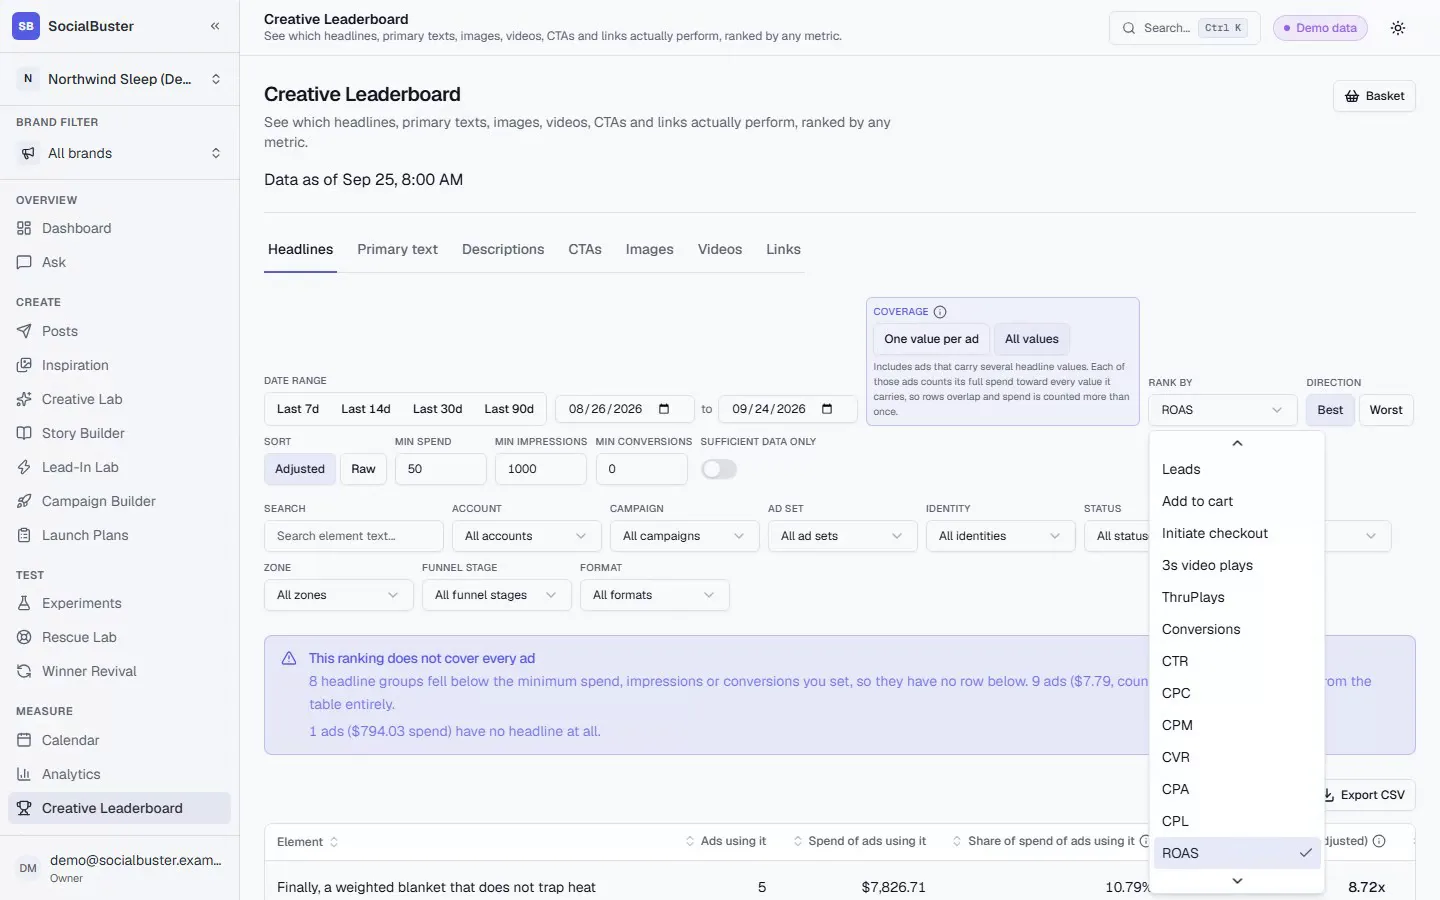
Task: Click Export CSV button
Action: [1365, 795]
